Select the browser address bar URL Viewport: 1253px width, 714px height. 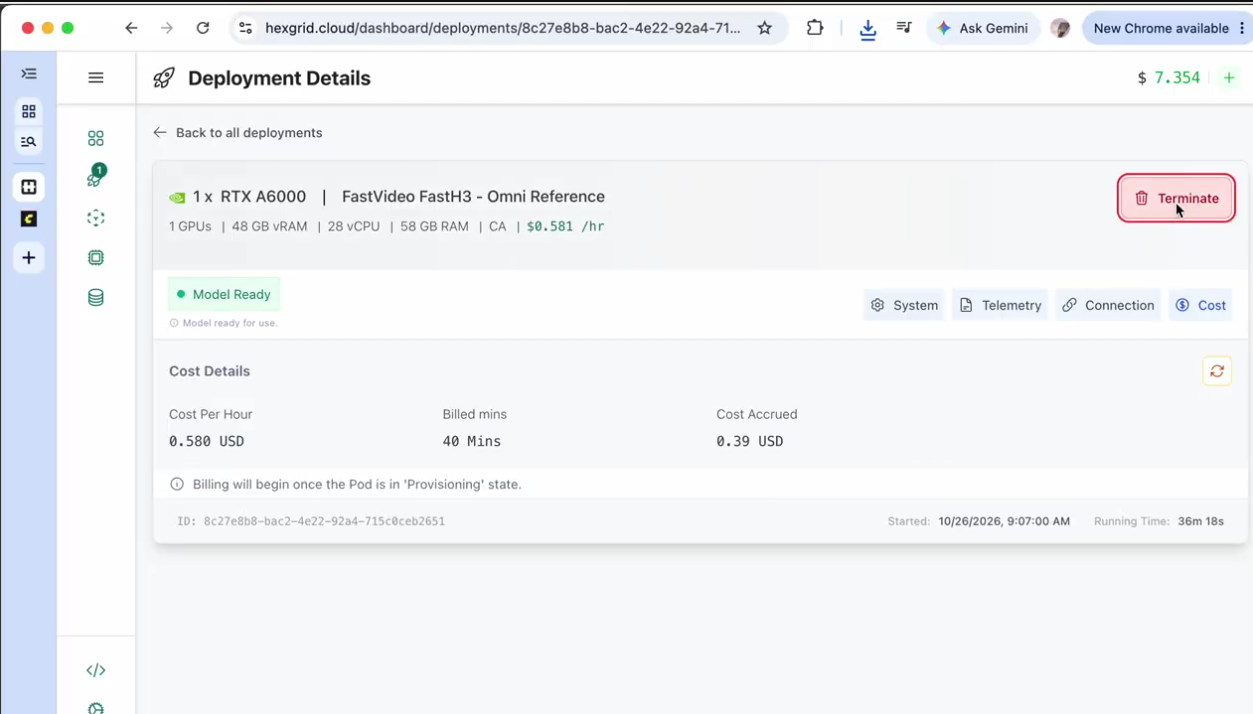[x=503, y=28]
